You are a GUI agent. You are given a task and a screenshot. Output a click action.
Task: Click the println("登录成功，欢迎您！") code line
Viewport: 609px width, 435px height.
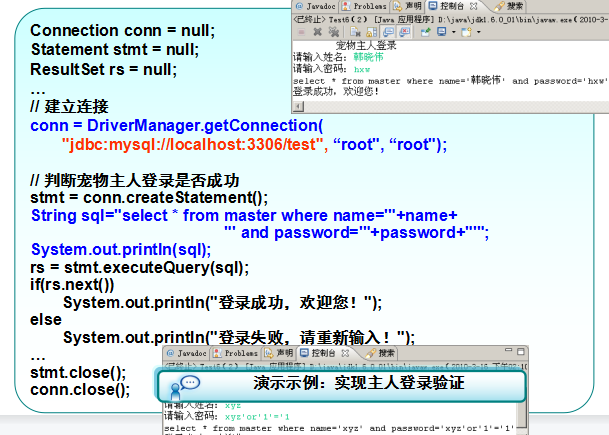223,303
